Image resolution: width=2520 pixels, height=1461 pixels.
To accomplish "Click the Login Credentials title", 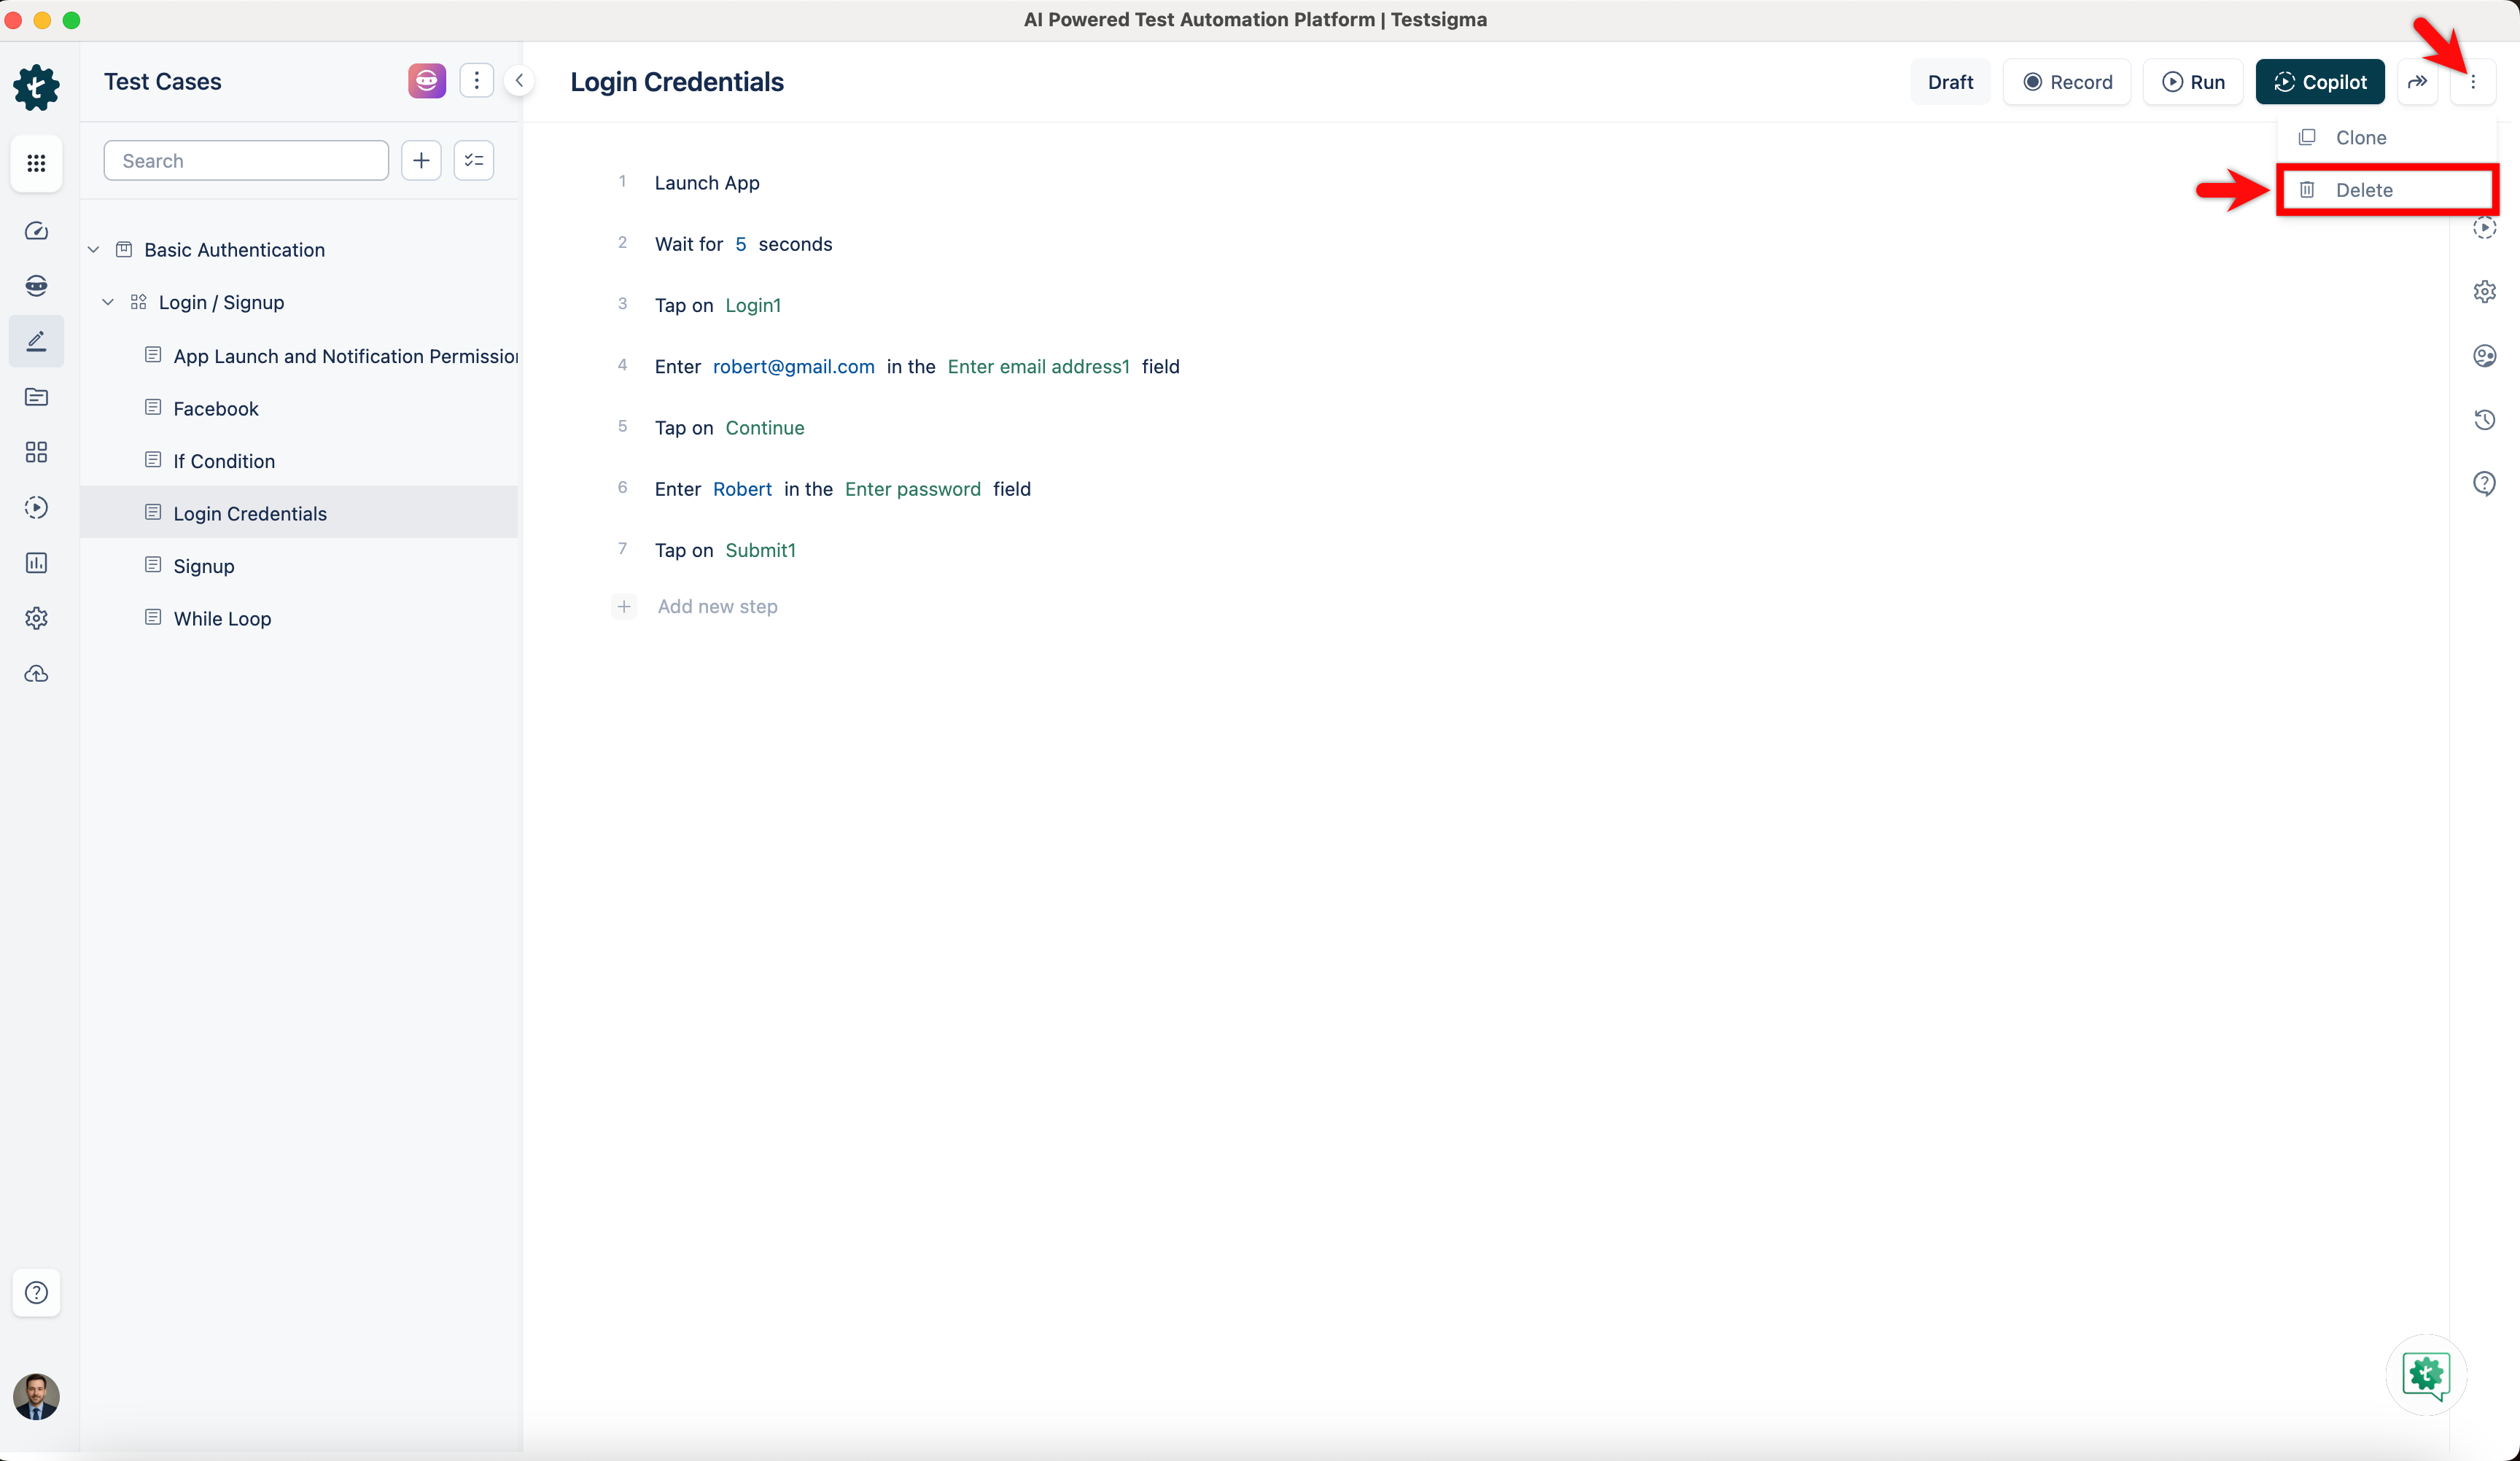I will point(677,82).
